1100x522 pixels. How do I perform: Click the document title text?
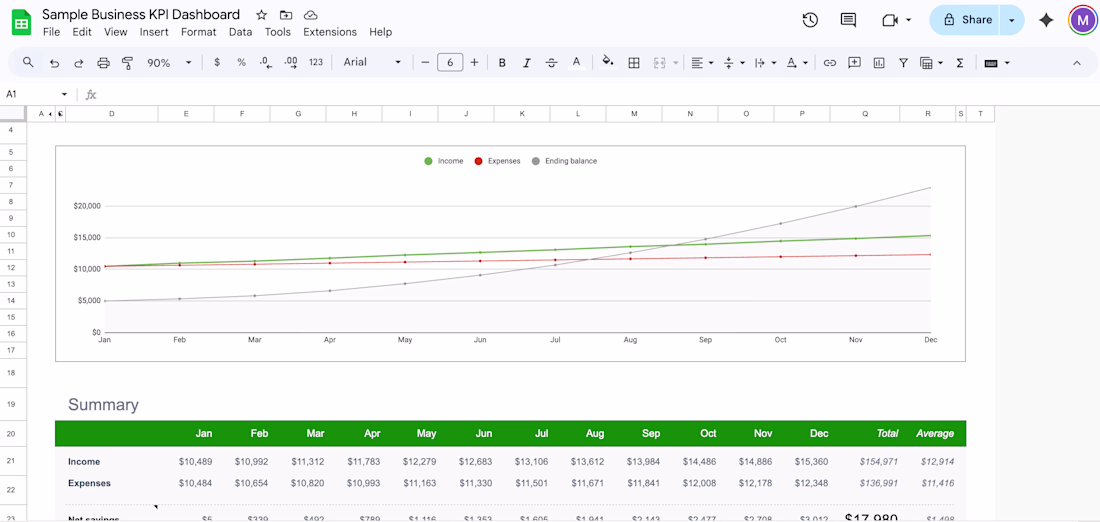point(141,15)
